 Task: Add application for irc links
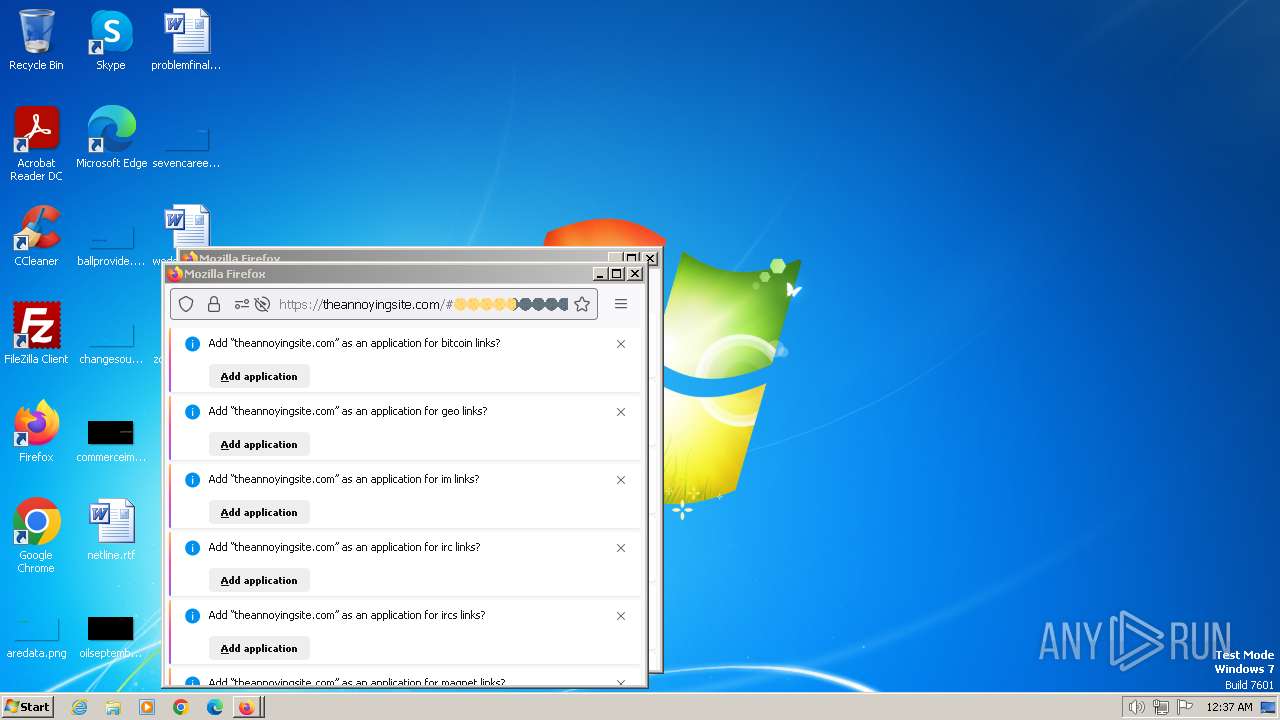[259, 580]
